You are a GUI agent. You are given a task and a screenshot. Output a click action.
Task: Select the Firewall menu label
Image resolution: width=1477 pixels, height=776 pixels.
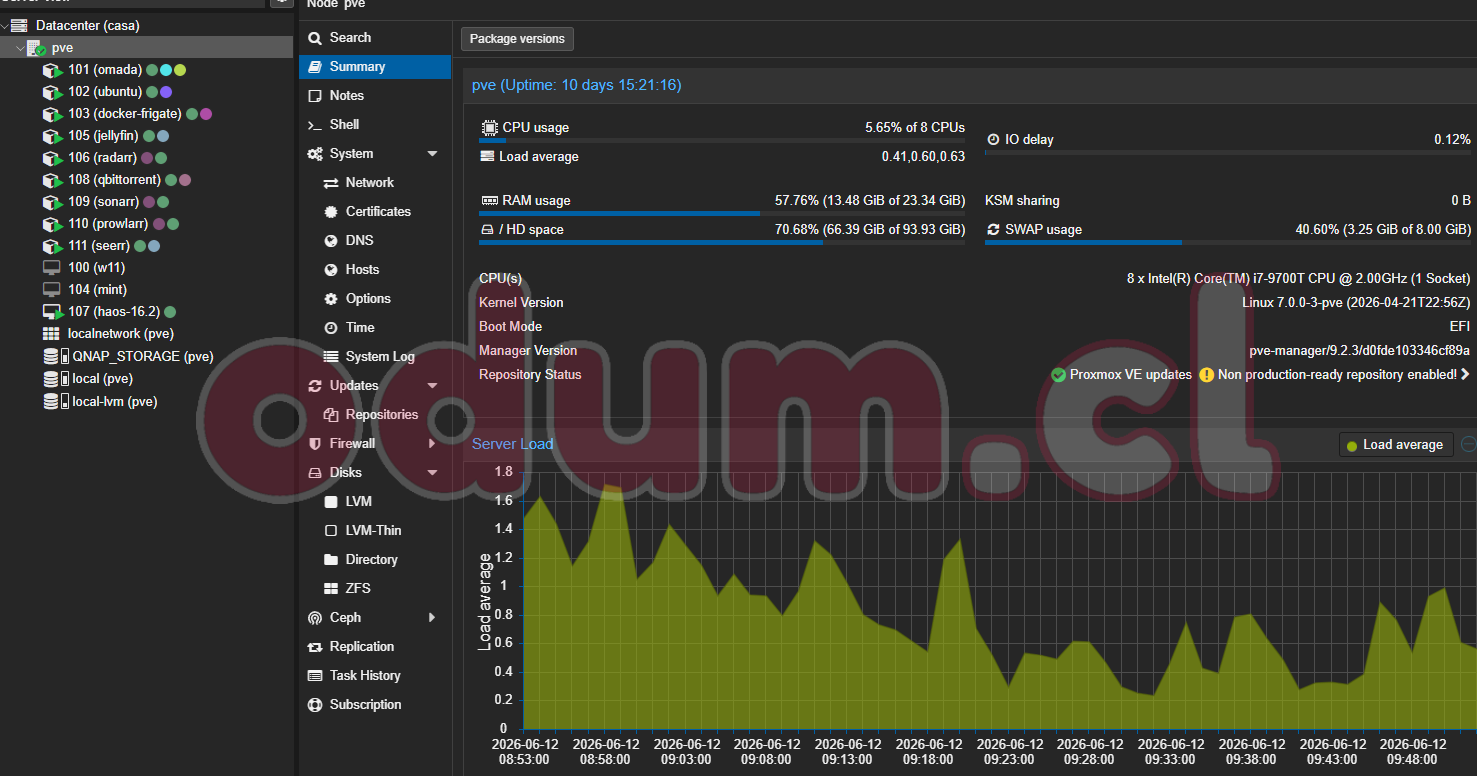pos(352,444)
